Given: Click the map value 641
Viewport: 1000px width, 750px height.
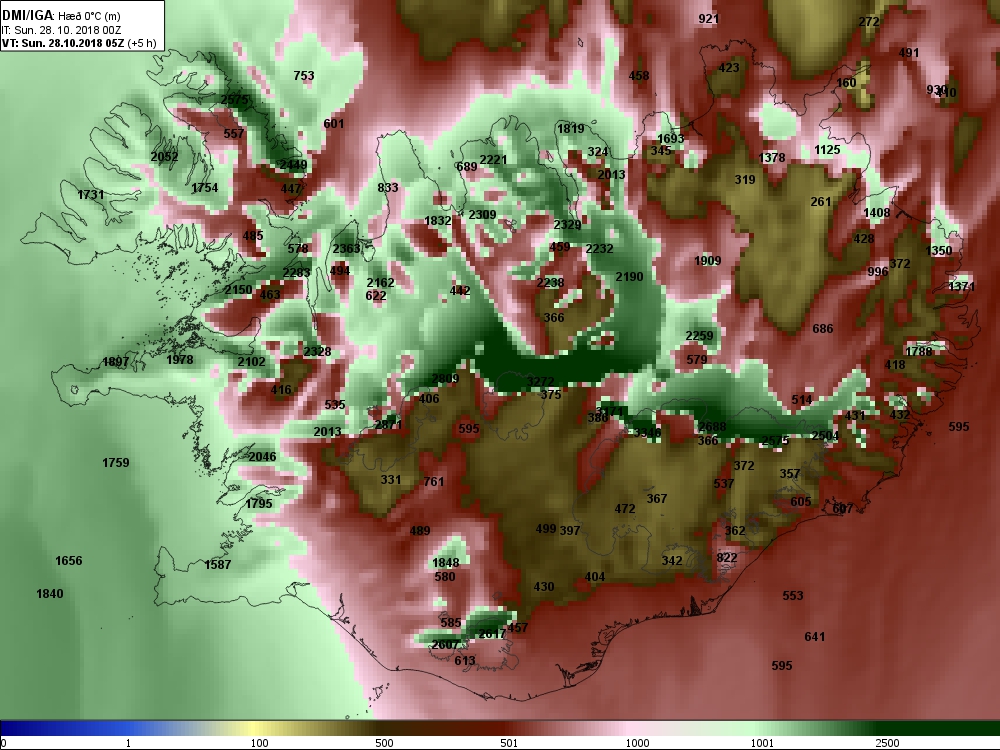Looking at the screenshot, I should (815, 636).
